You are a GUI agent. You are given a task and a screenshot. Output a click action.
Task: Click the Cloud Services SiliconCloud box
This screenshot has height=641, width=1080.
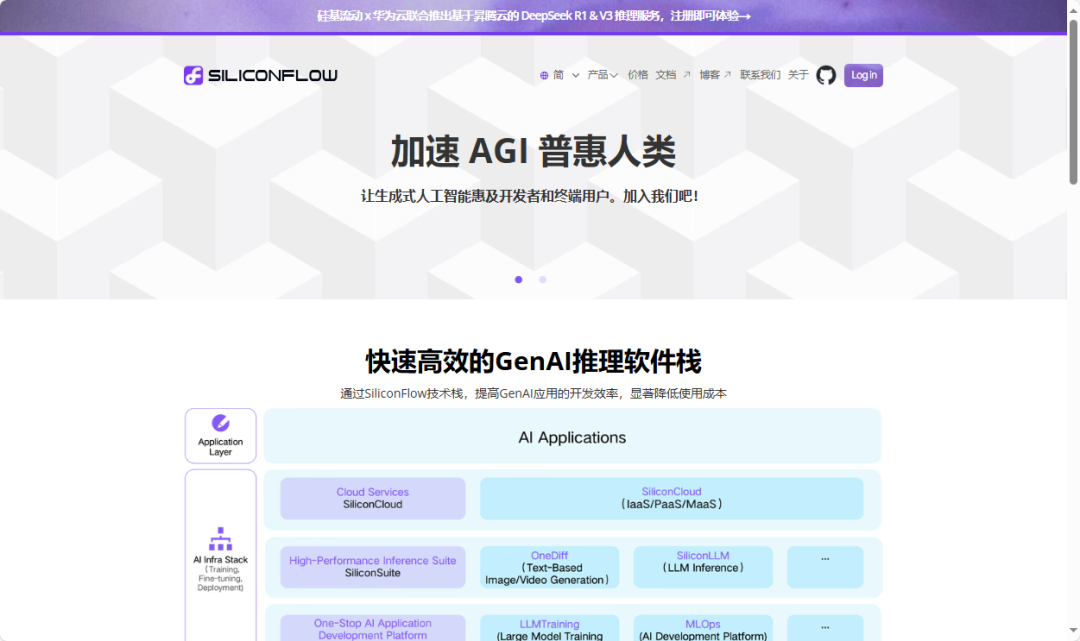[373, 498]
